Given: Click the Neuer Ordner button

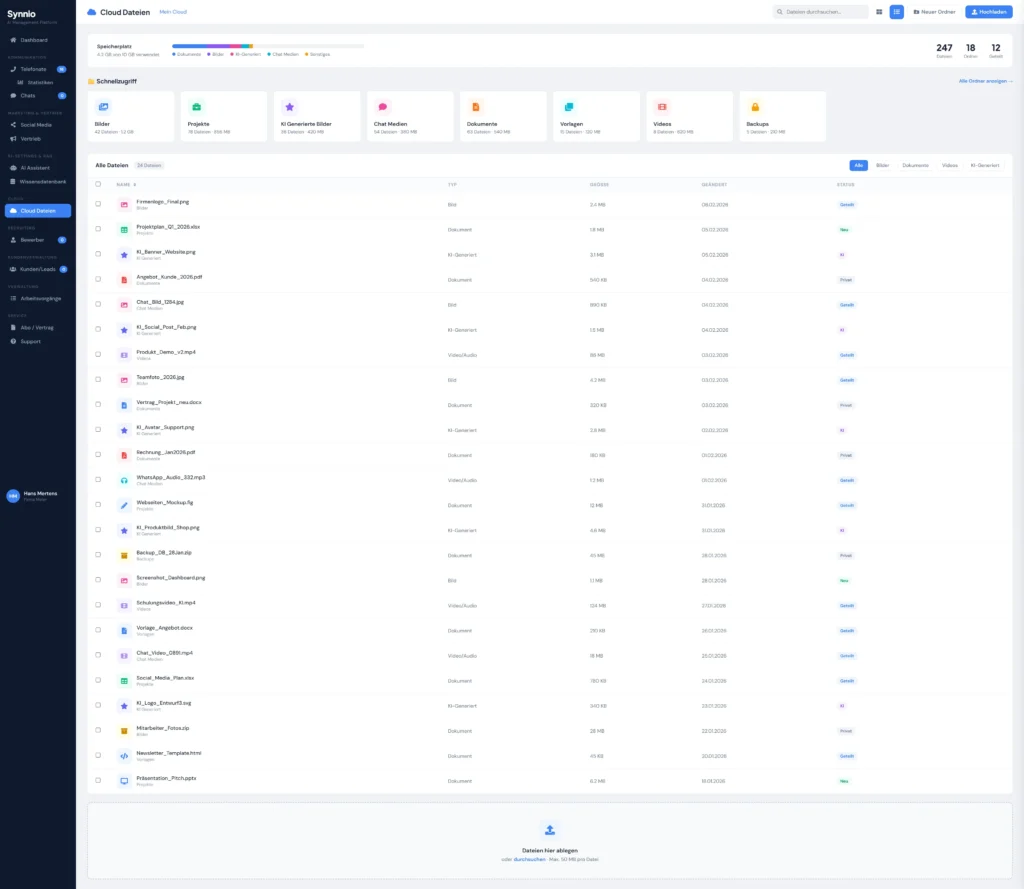Looking at the screenshot, I should click(934, 12).
